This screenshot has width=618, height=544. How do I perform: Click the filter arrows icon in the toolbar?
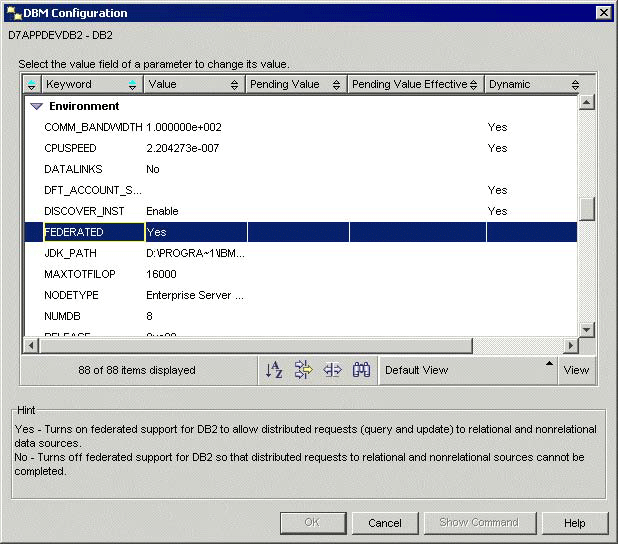coord(303,370)
